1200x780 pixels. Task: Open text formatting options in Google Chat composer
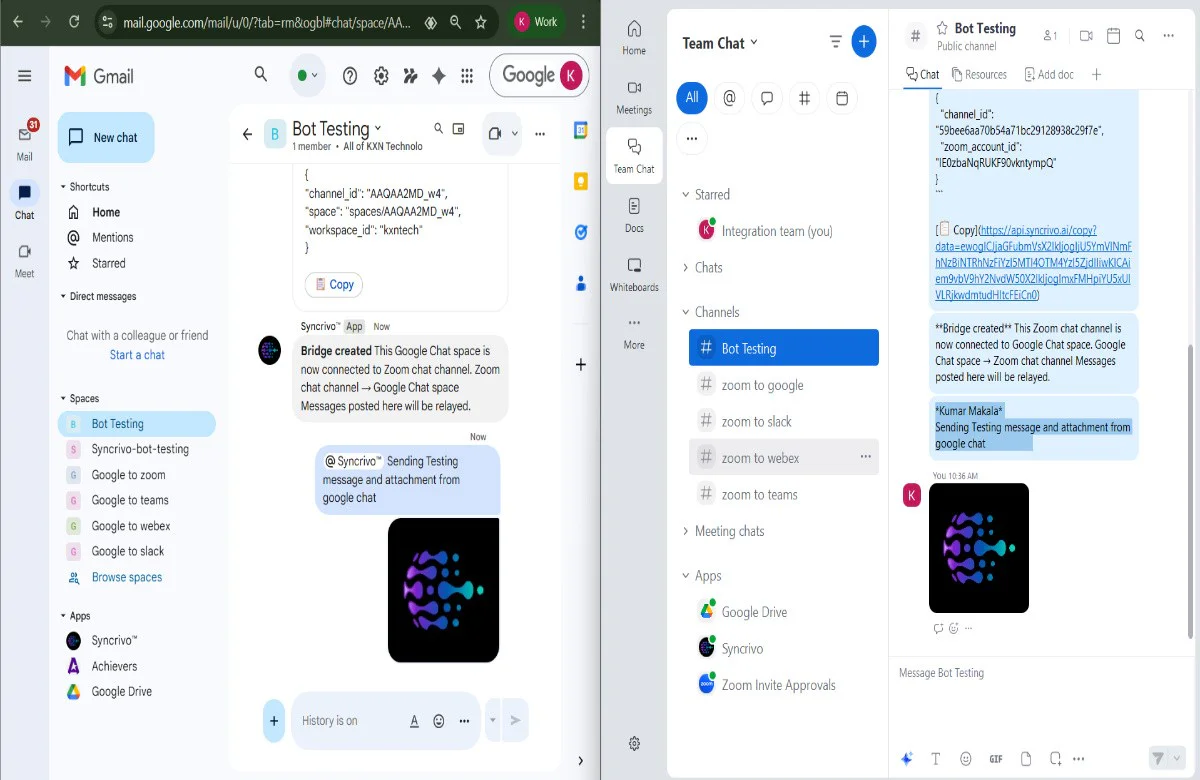414,721
